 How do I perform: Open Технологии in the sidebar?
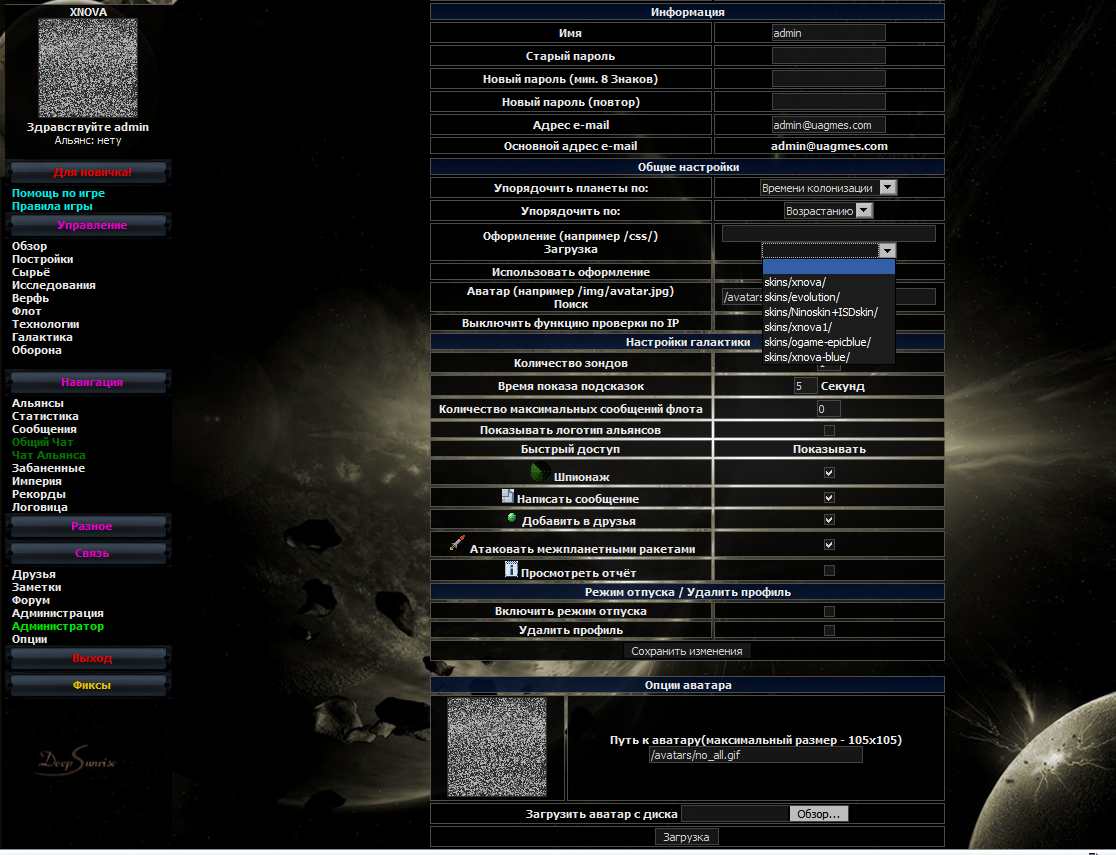click(x=46, y=324)
